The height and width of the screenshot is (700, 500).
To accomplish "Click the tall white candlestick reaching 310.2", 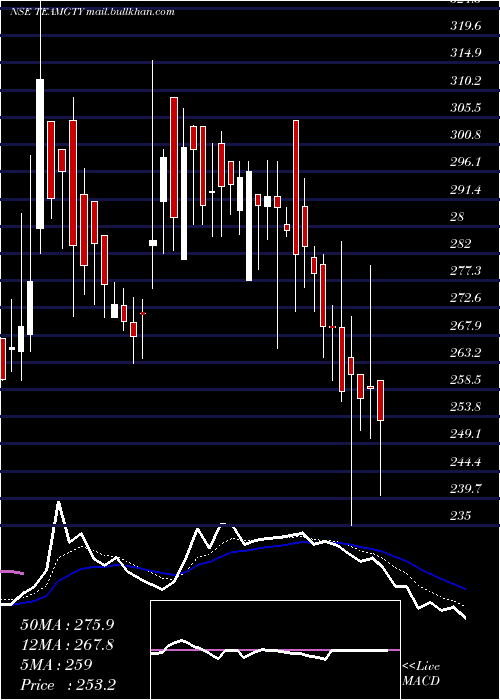I will pyautogui.click(x=40, y=154).
